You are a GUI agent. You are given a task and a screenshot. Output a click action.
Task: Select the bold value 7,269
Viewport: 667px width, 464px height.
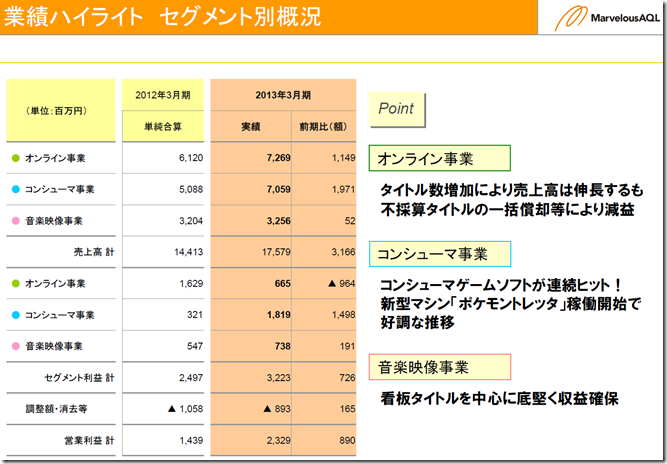pyautogui.click(x=279, y=158)
